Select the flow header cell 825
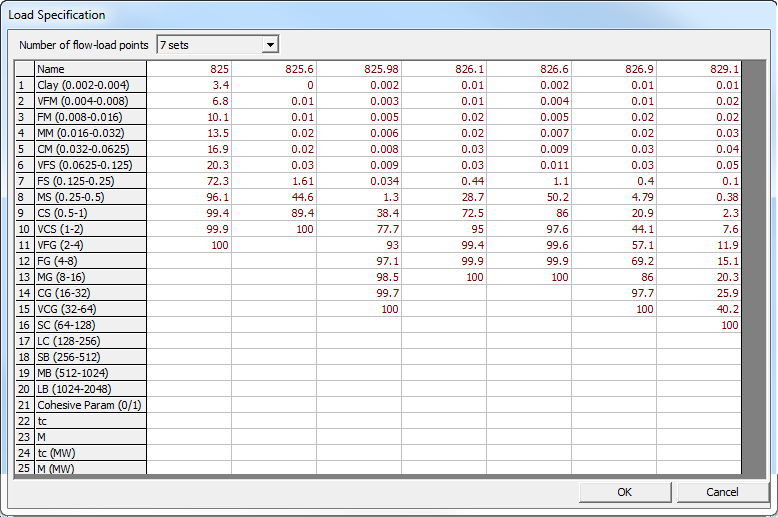The height and width of the screenshot is (517, 778). [x=189, y=69]
